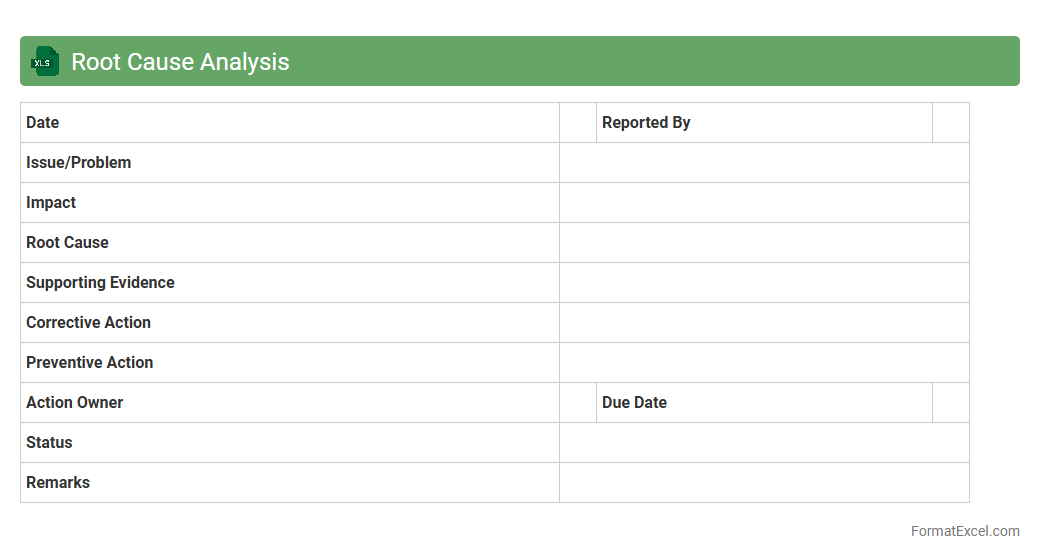Click the Corrective Action value field

pos(764,323)
